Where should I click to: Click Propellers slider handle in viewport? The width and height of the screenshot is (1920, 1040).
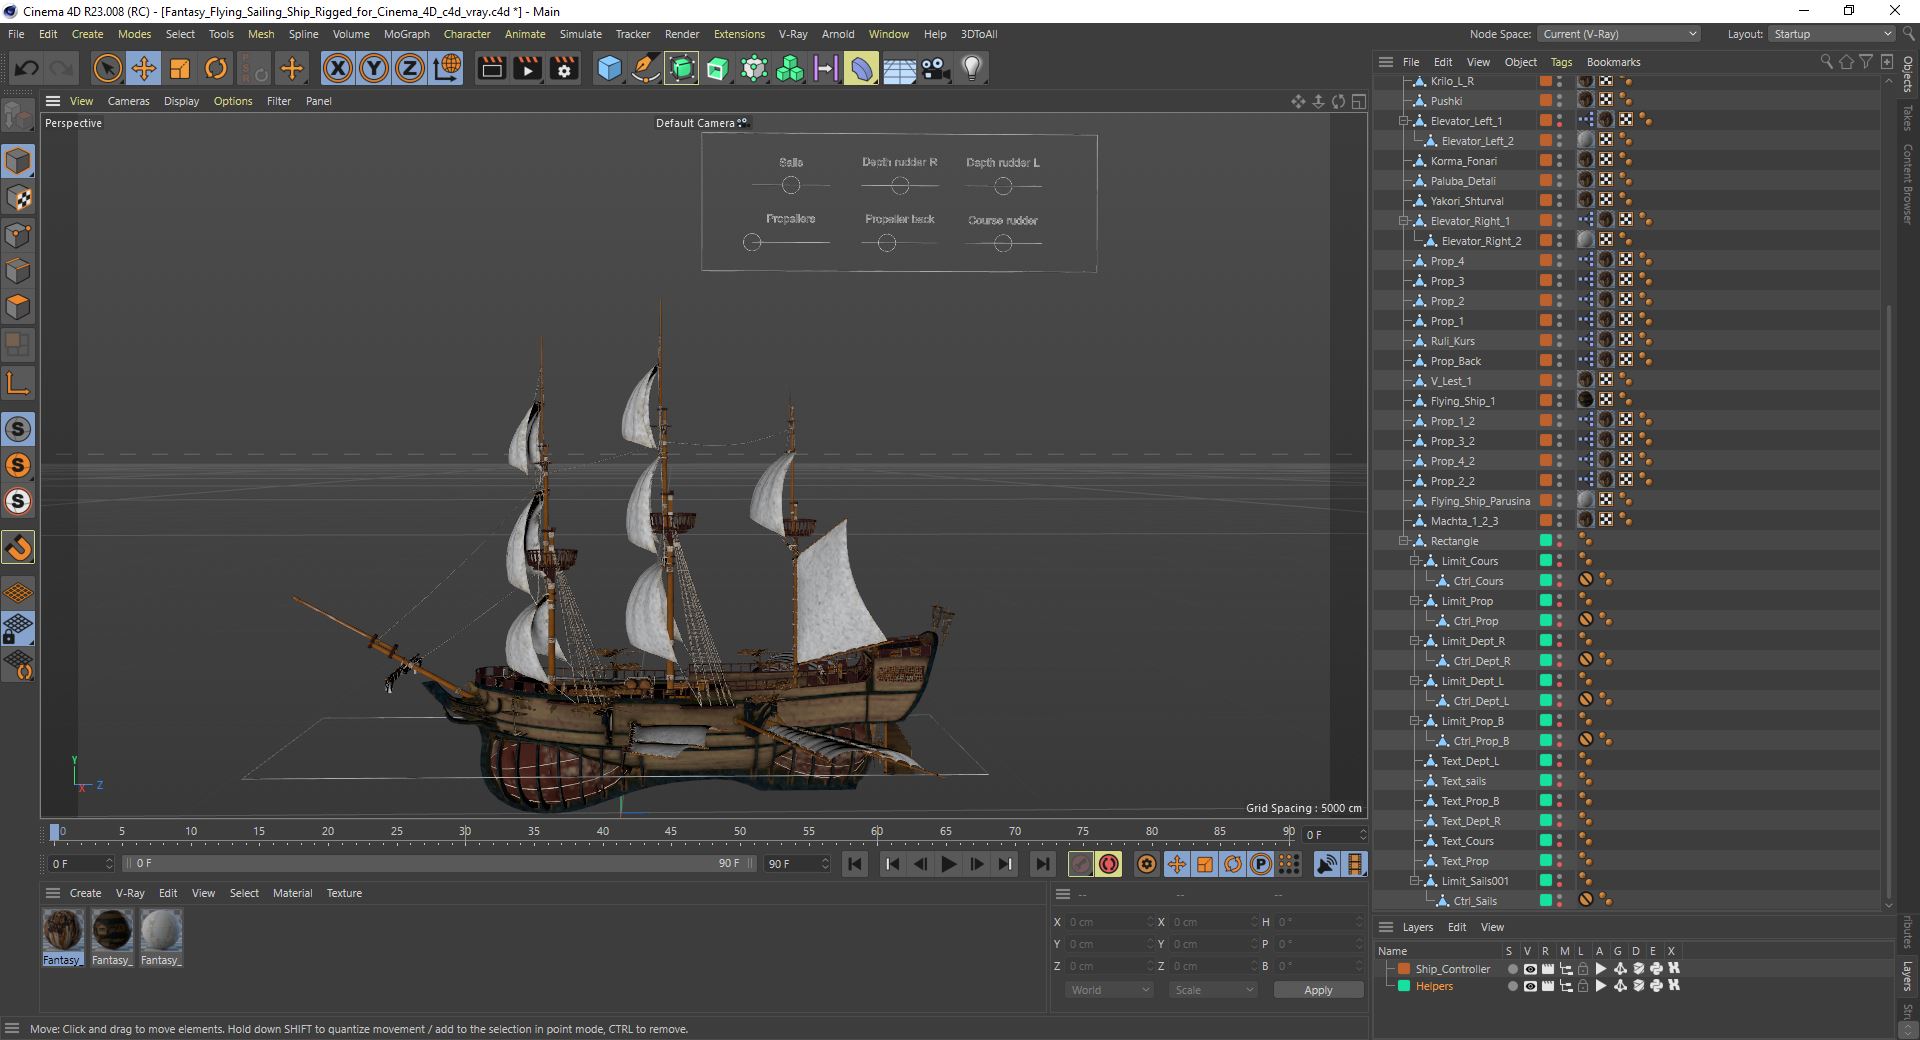(752, 242)
